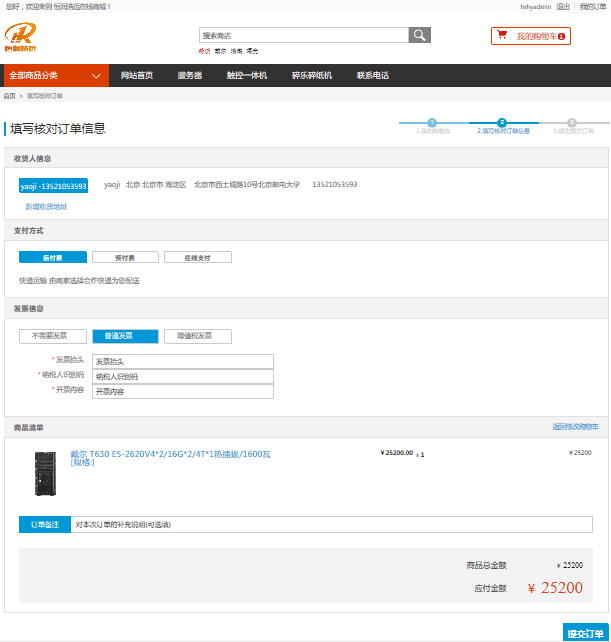Select the 预付费 payment option
The image size is (611, 642).
125,257
